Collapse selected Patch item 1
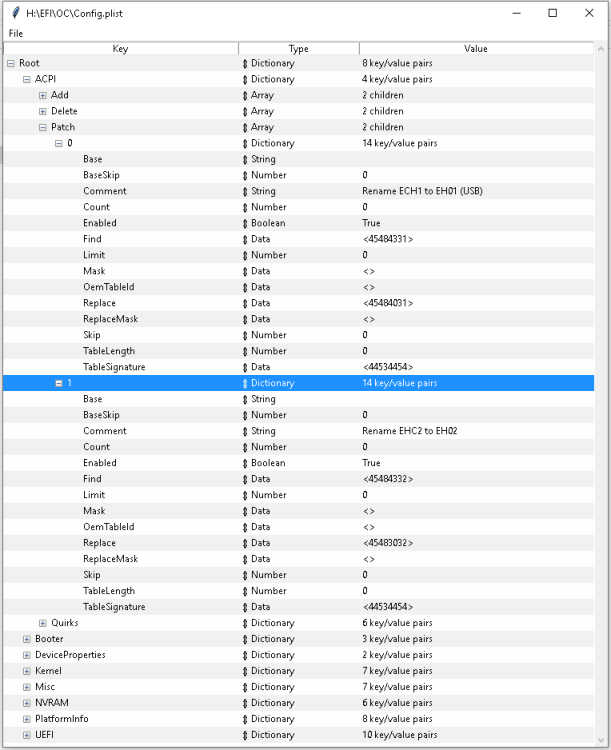 pos(59,383)
